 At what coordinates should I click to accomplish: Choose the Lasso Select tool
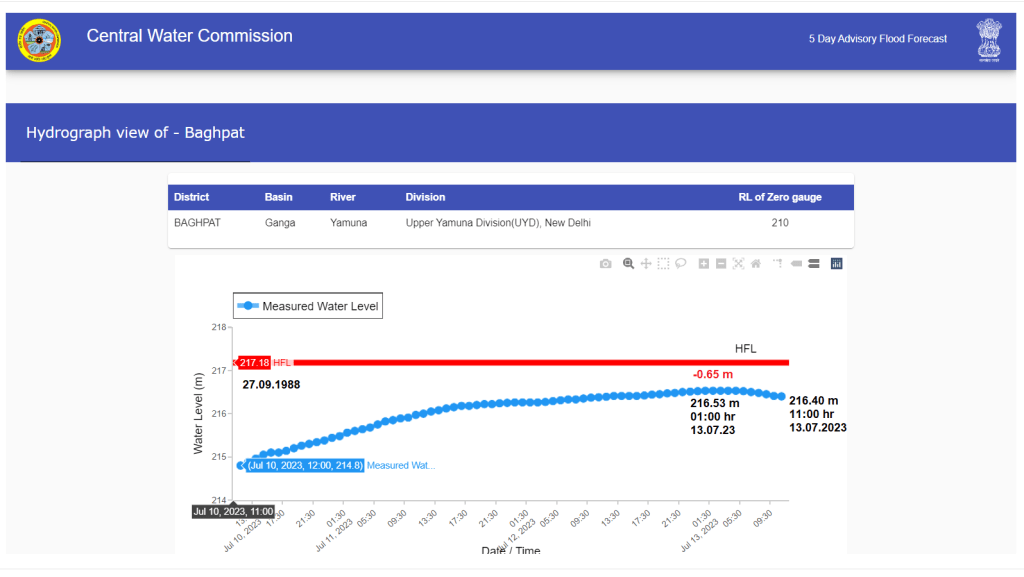(x=680, y=264)
